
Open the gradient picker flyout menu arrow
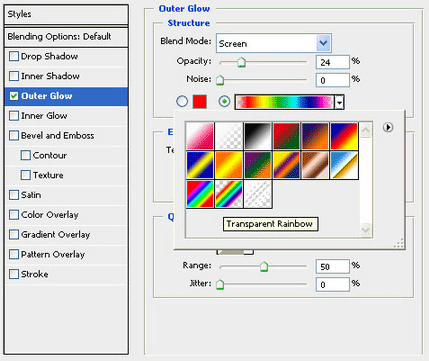click(x=388, y=127)
